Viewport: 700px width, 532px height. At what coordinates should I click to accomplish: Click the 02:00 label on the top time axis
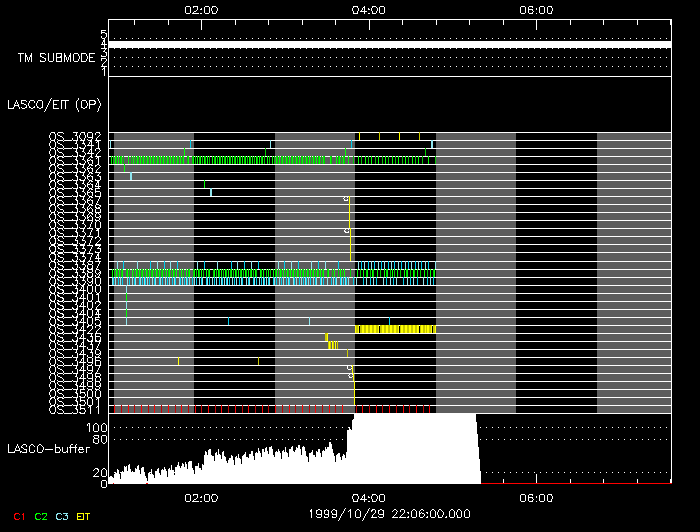(x=201, y=10)
